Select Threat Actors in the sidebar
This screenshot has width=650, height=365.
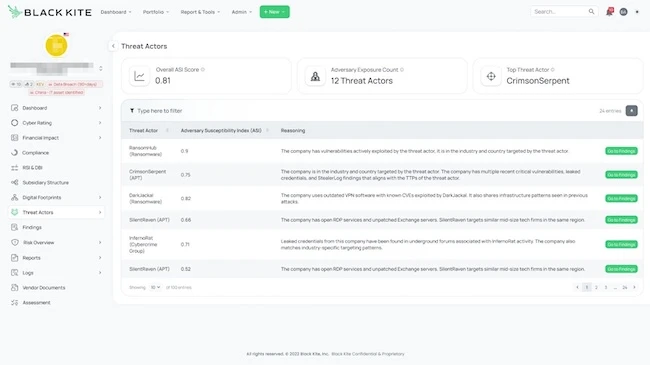click(56, 212)
